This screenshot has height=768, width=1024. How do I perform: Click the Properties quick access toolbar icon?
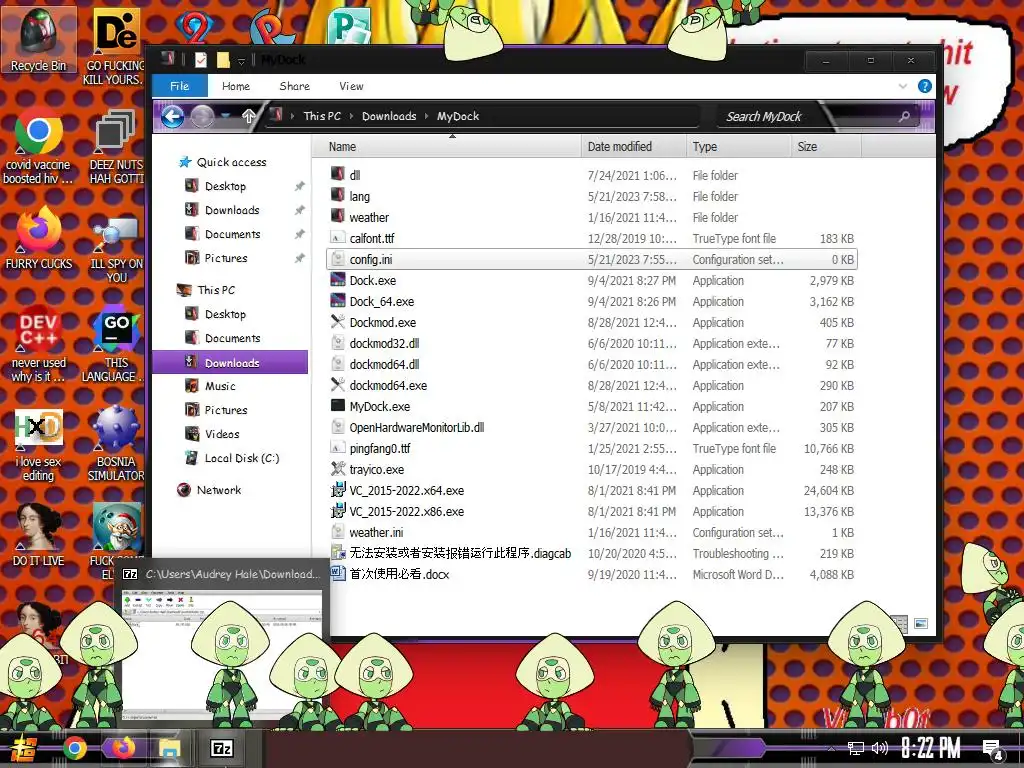pos(200,60)
